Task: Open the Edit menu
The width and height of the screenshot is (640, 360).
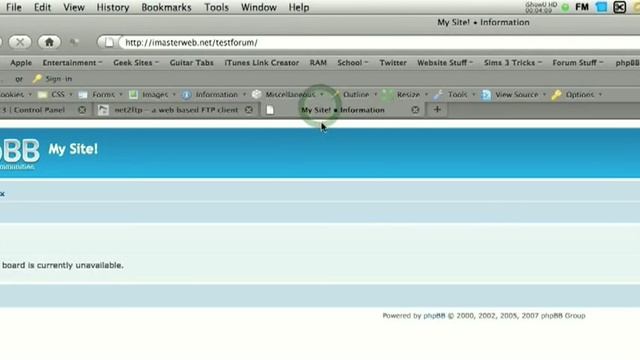Action: (42, 7)
